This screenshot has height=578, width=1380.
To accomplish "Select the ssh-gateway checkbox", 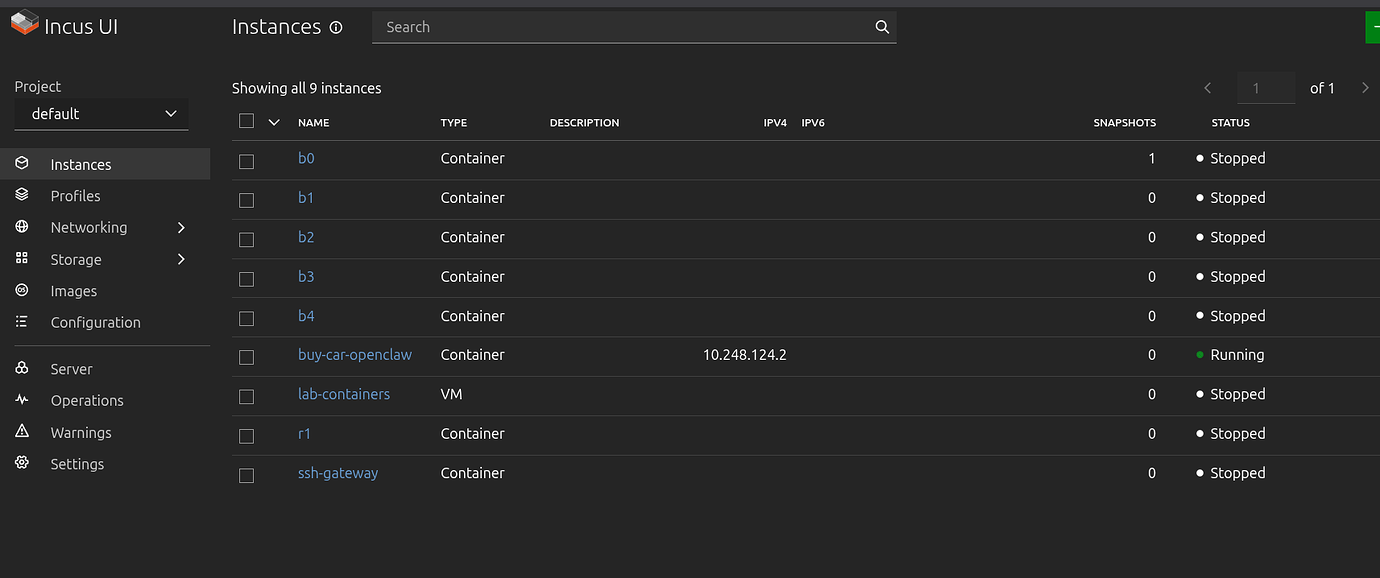I will click(x=247, y=475).
